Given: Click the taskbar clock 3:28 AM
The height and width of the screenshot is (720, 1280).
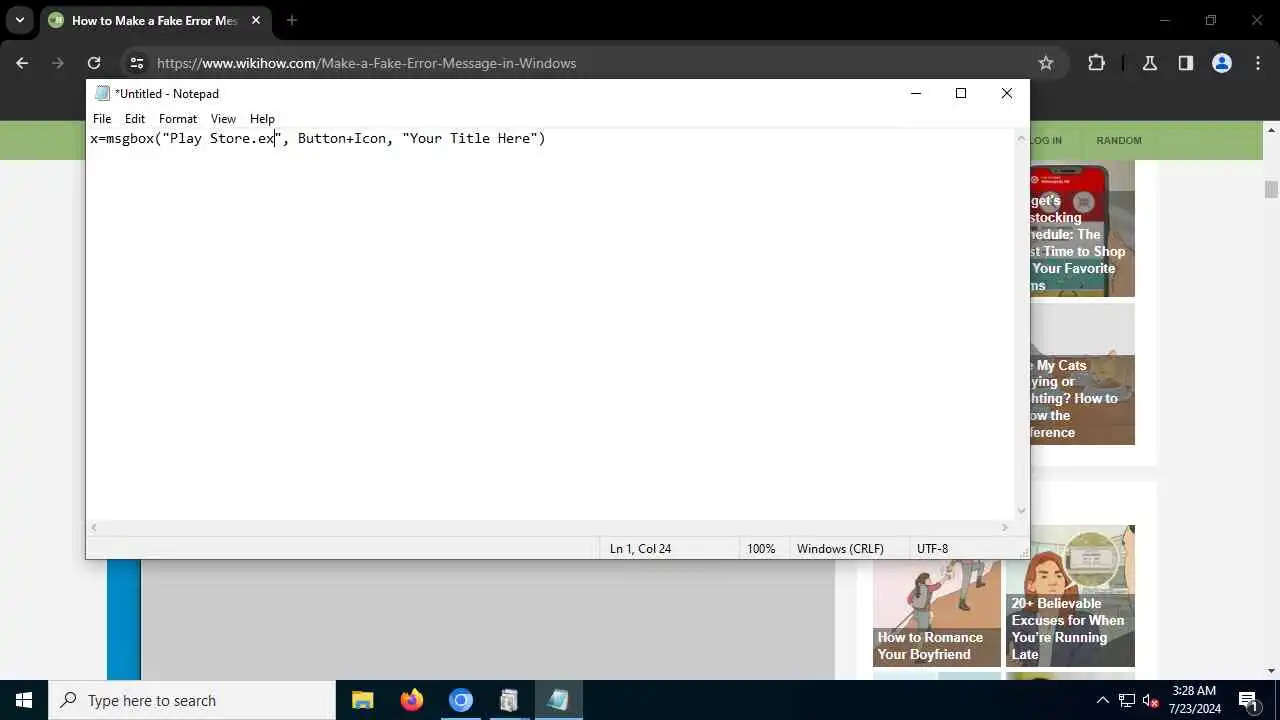Looking at the screenshot, I should (x=1194, y=691).
